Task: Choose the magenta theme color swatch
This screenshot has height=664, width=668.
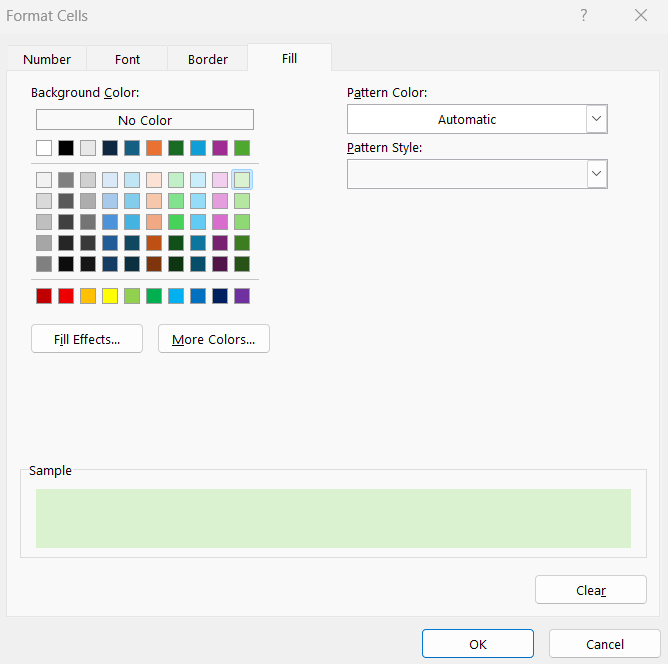Action: pyautogui.click(x=220, y=148)
